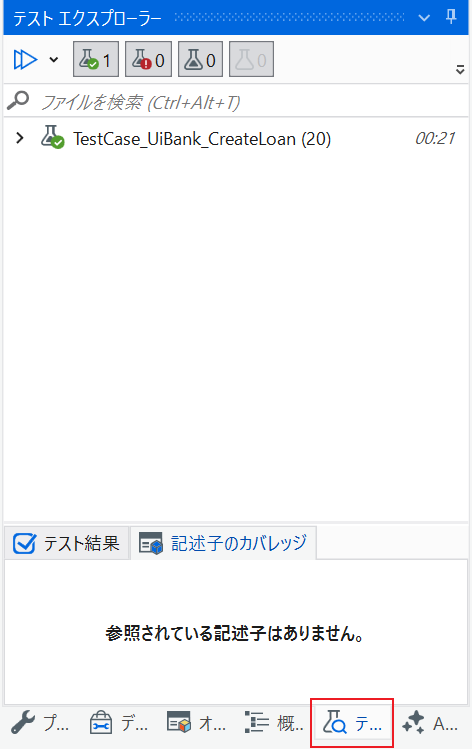Viewport: 472px width, 749px height.
Task: Run all tests with the play icon
Action: tap(25, 60)
